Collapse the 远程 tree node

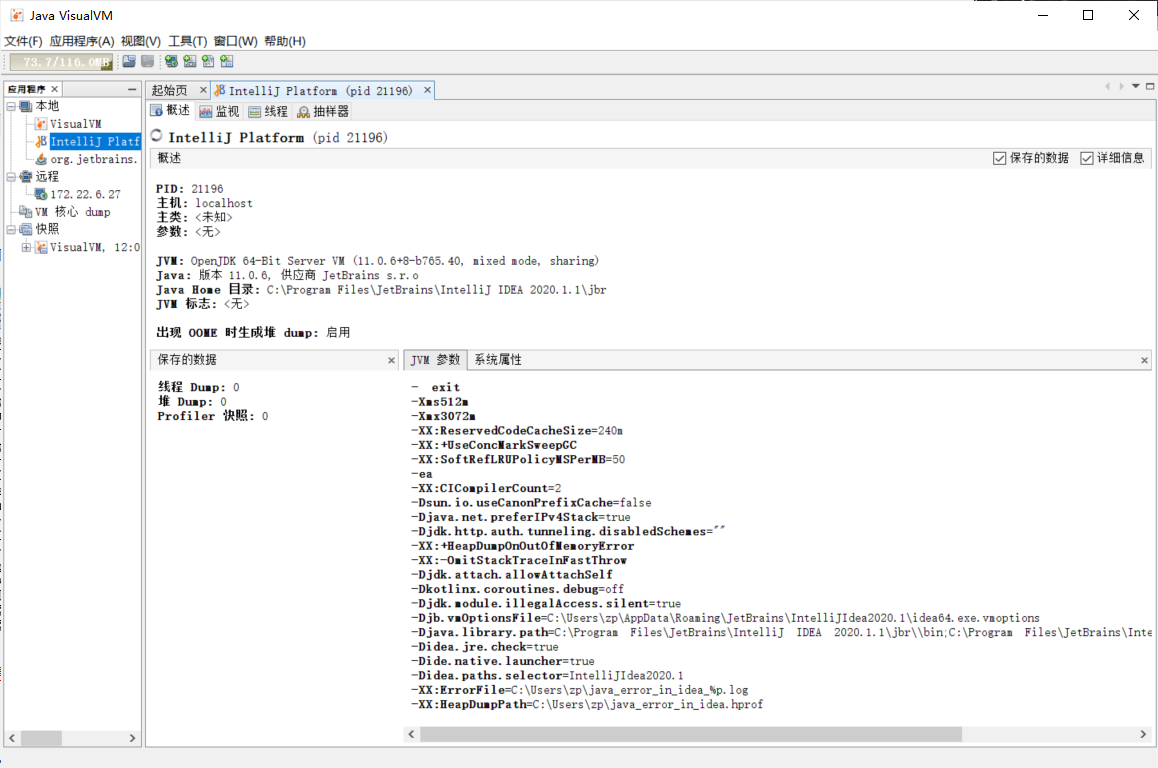11,176
